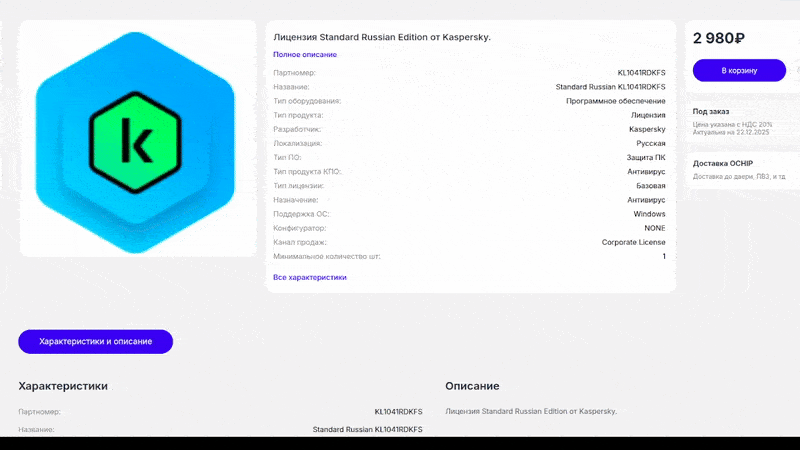
Task: Click the green Kaspersky K logo
Action: pos(135,139)
